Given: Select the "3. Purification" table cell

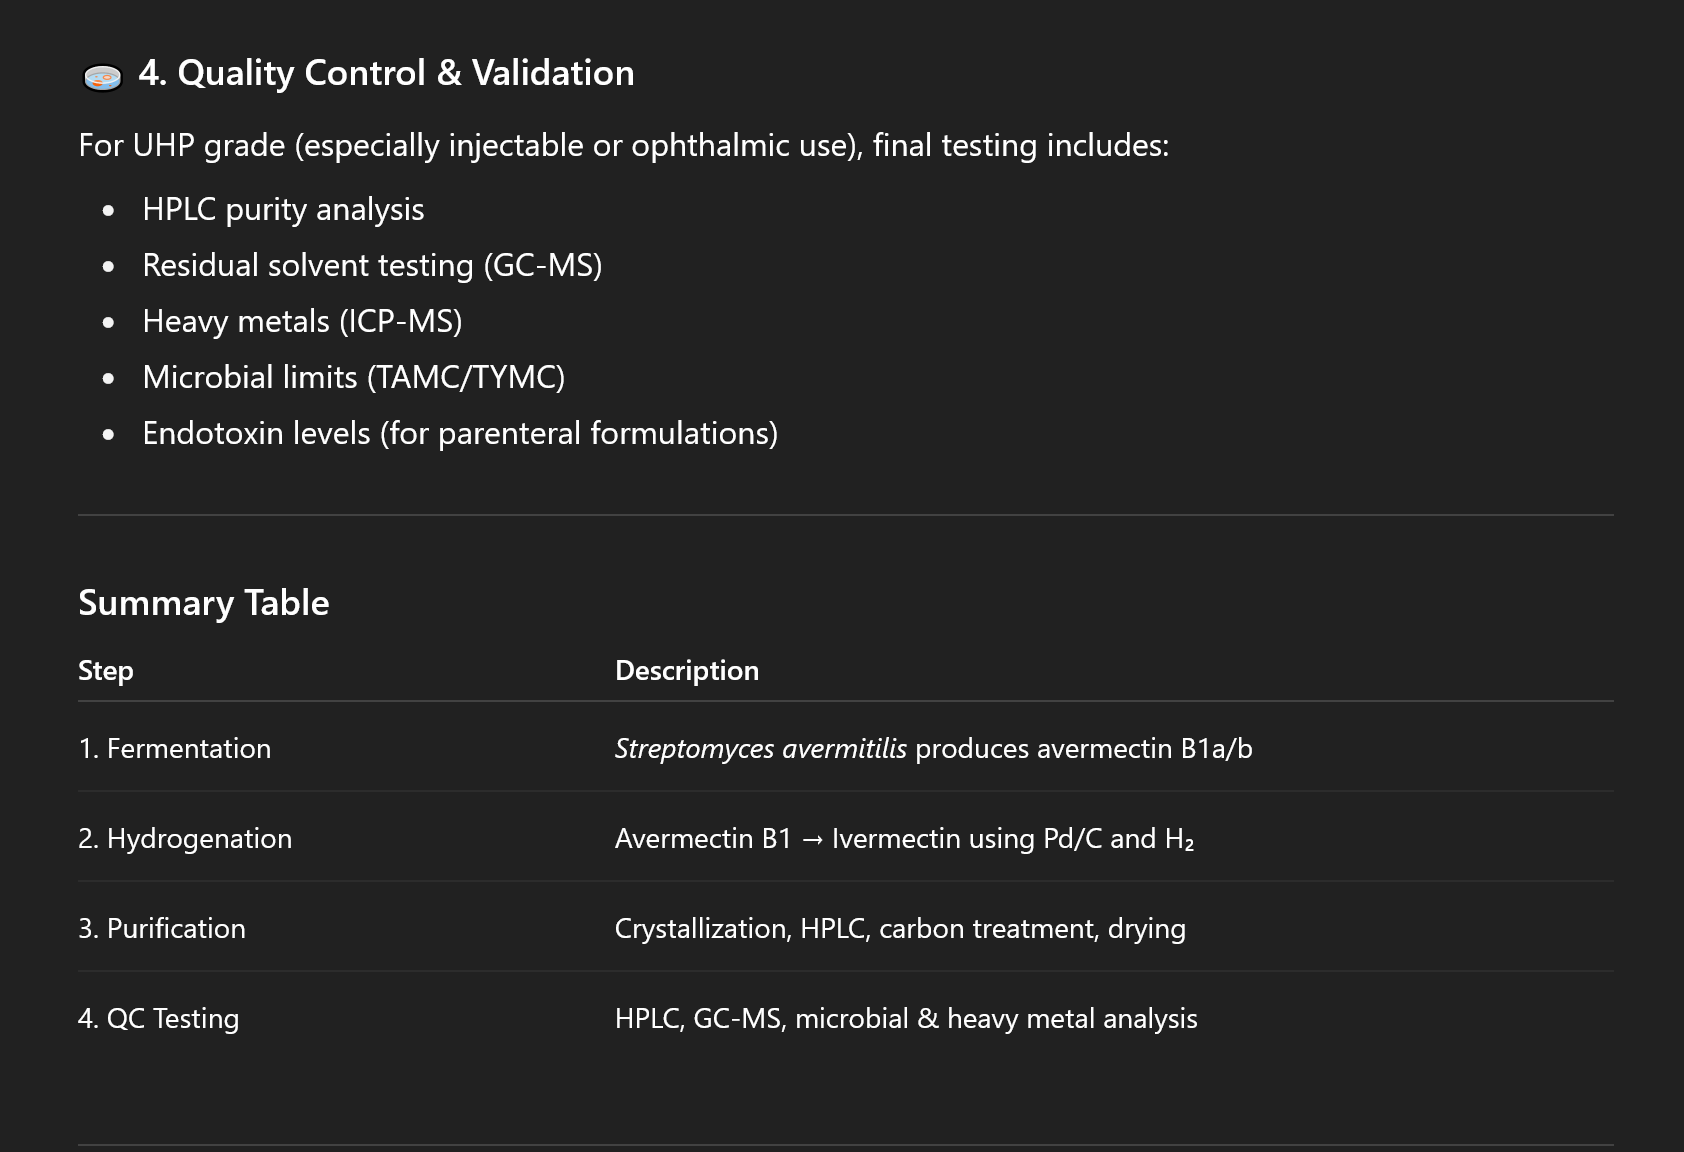Looking at the screenshot, I should point(162,929).
